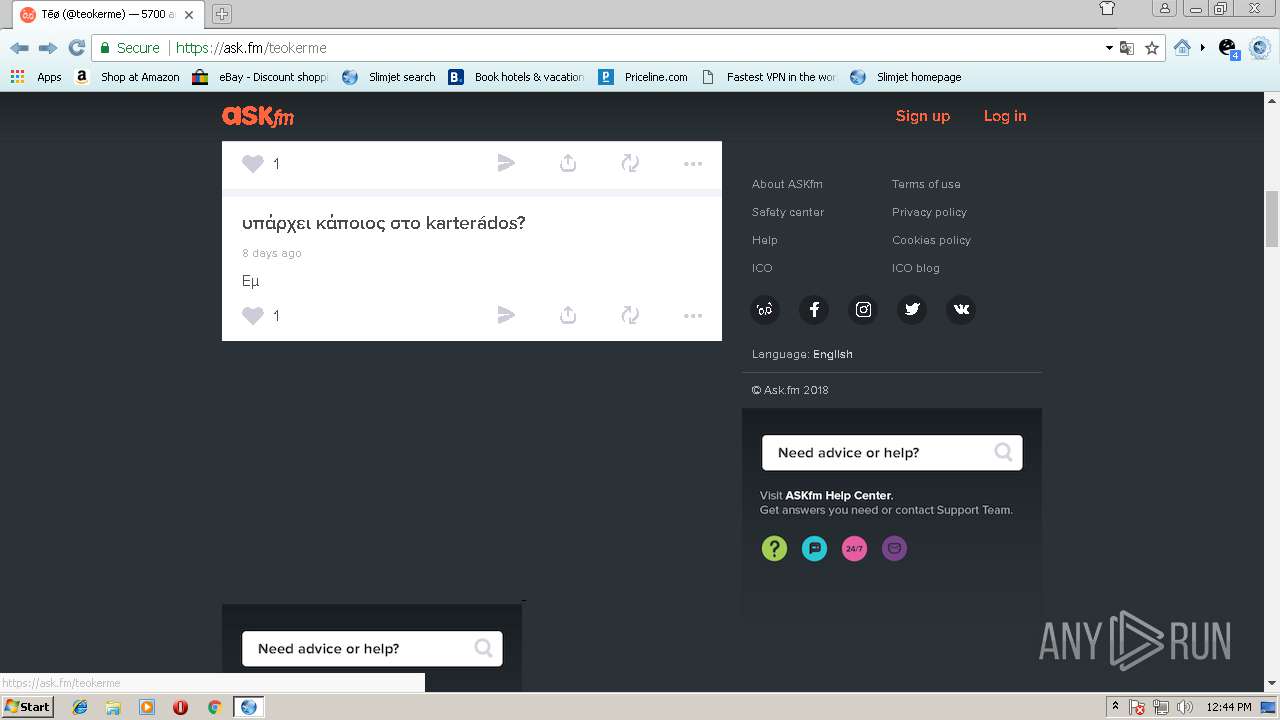Open ASKfm owl social icon
Screen dimensions: 1280x720
coord(765,310)
